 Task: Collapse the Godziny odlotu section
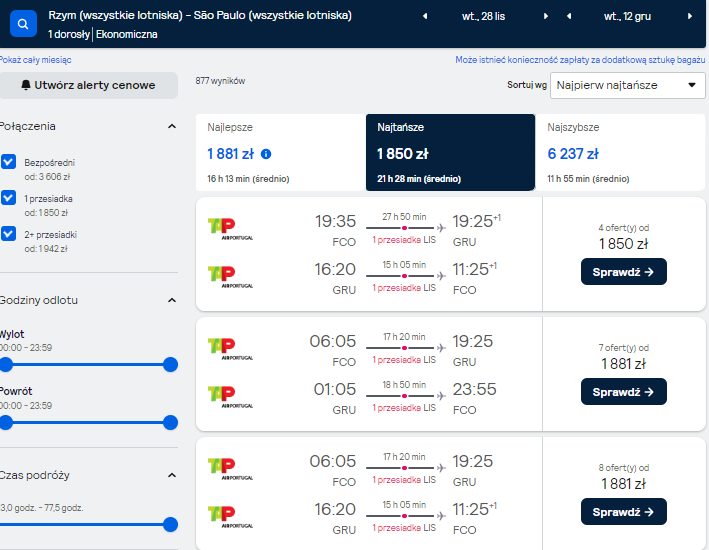click(x=172, y=300)
